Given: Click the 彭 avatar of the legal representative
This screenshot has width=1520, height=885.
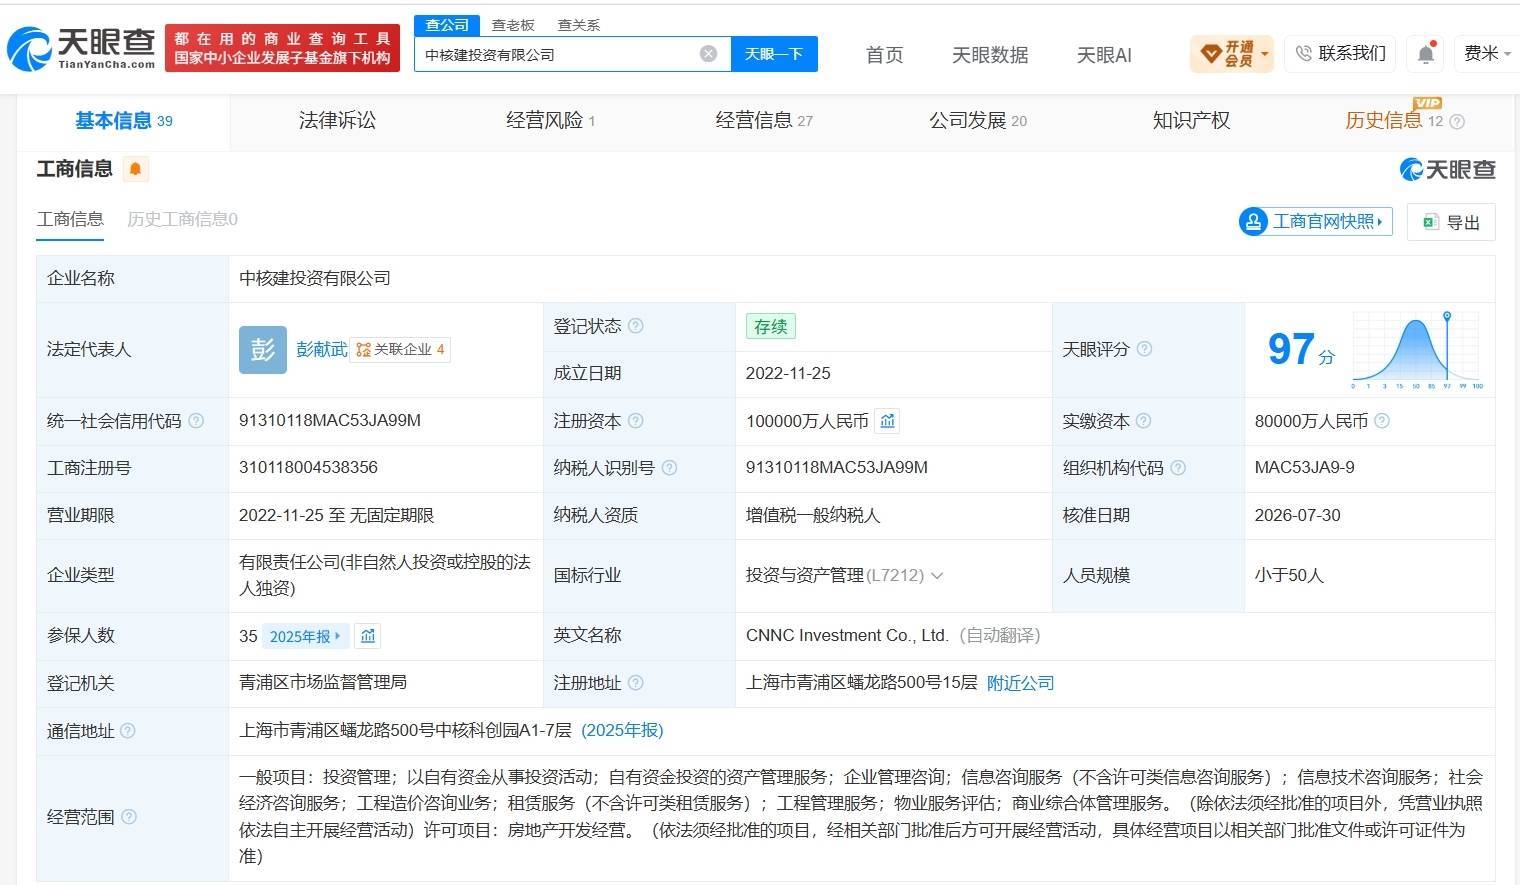Looking at the screenshot, I should (x=263, y=349).
